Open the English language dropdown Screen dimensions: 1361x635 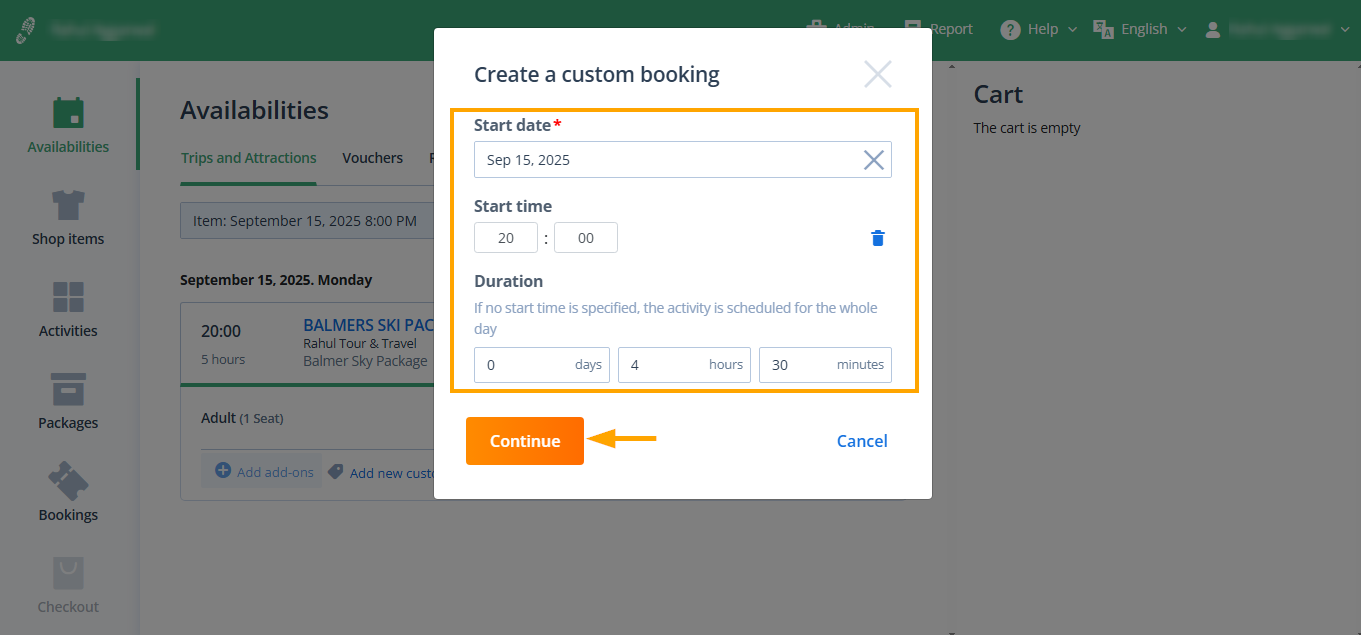coord(1140,29)
